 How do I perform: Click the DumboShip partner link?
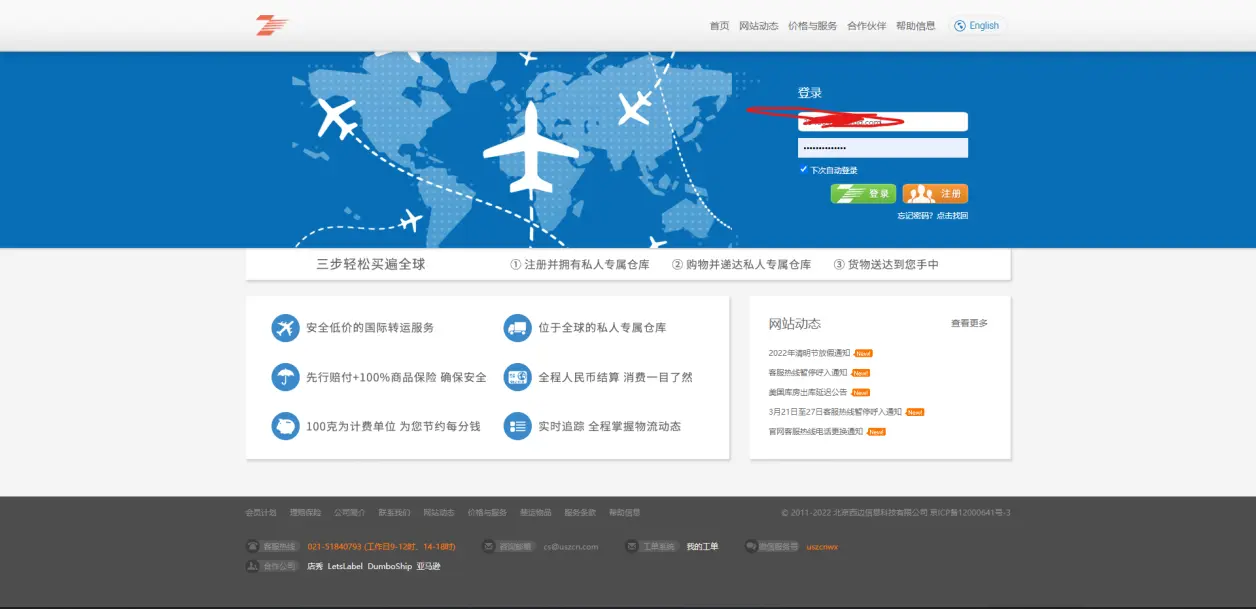tap(390, 566)
